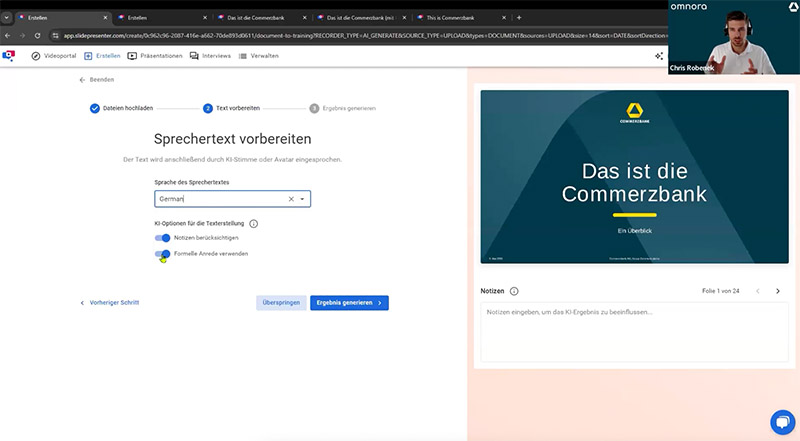Click the 'Dateien hochladen' step label

tap(128, 108)
